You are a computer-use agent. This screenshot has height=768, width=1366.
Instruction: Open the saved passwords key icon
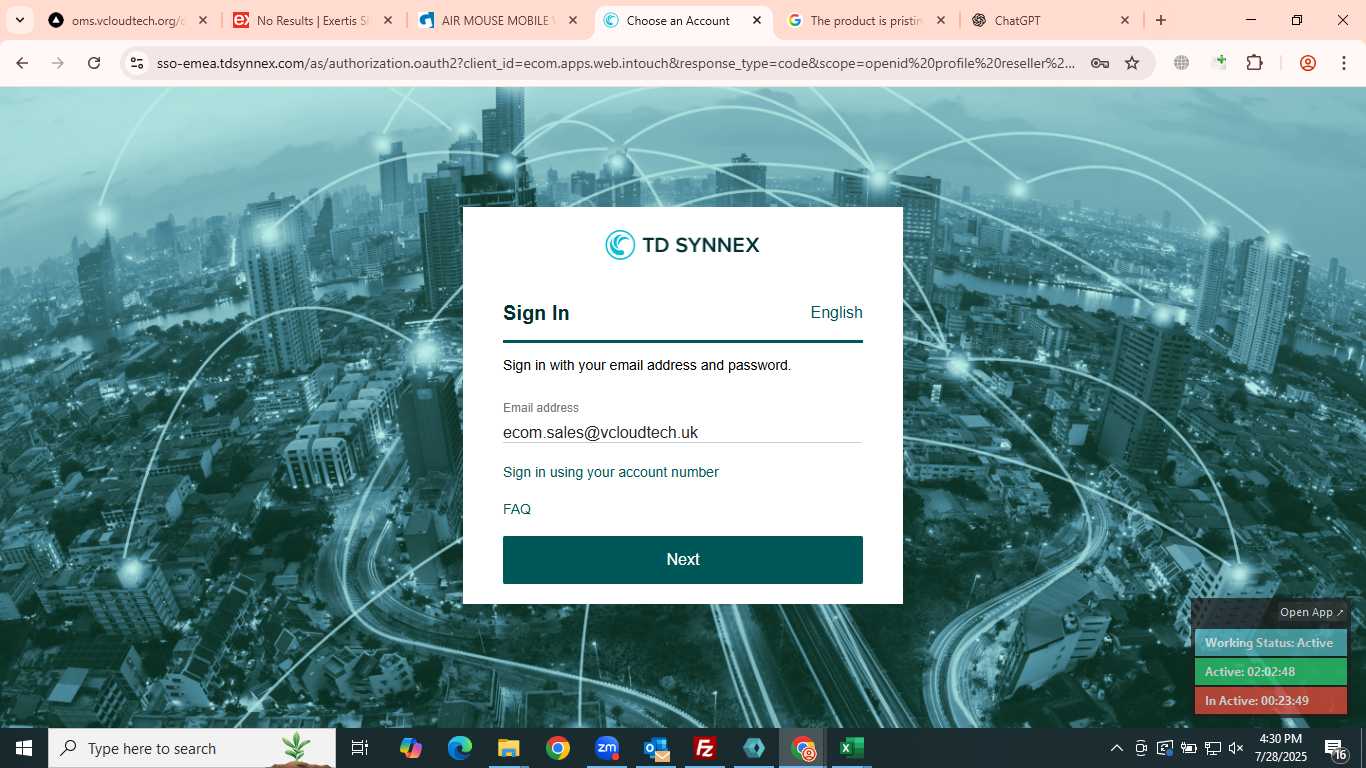[1100, 63]
